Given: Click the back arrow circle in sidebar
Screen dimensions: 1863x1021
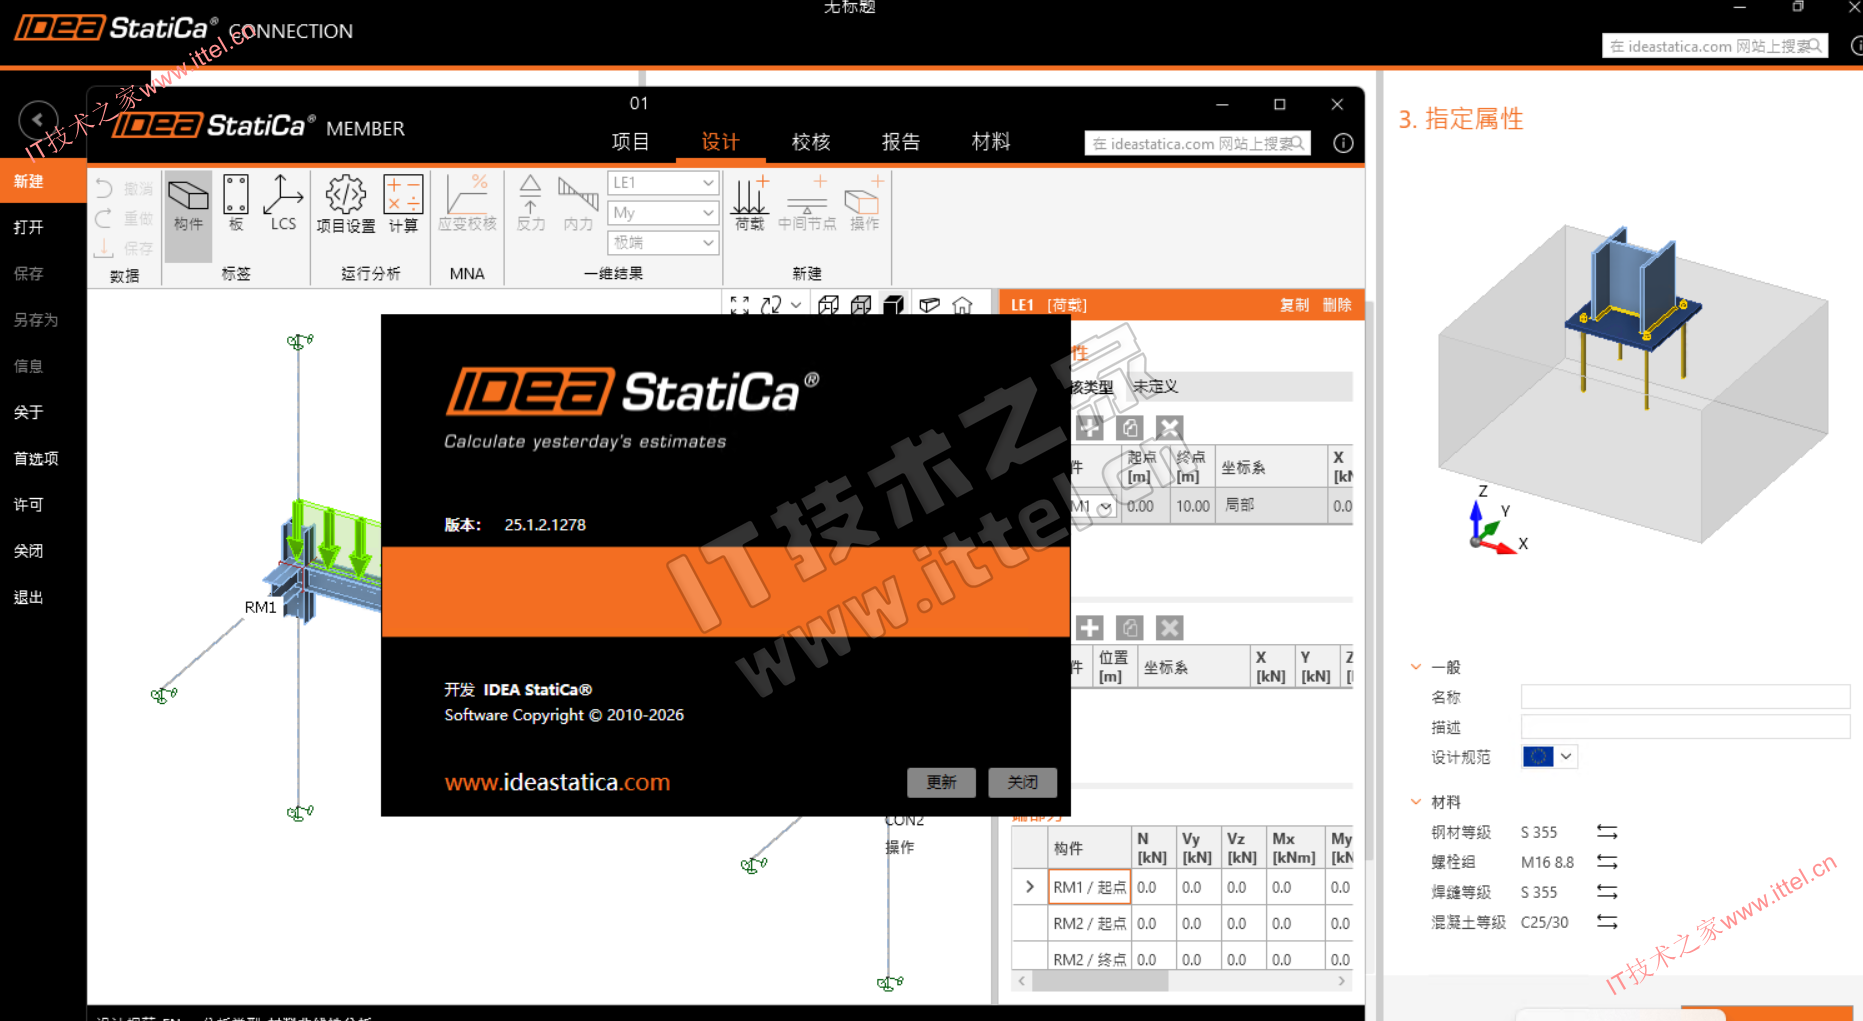Looking at the screenshot, I should click(x=38, y=120).
